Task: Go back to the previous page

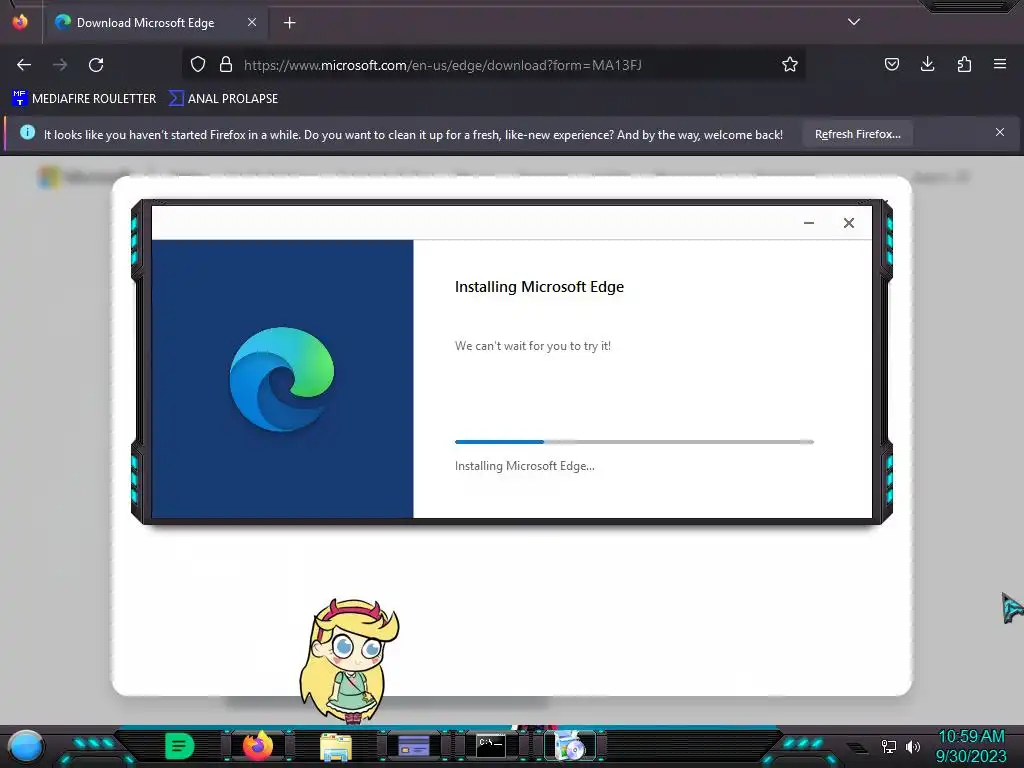Action: (24, 65)
